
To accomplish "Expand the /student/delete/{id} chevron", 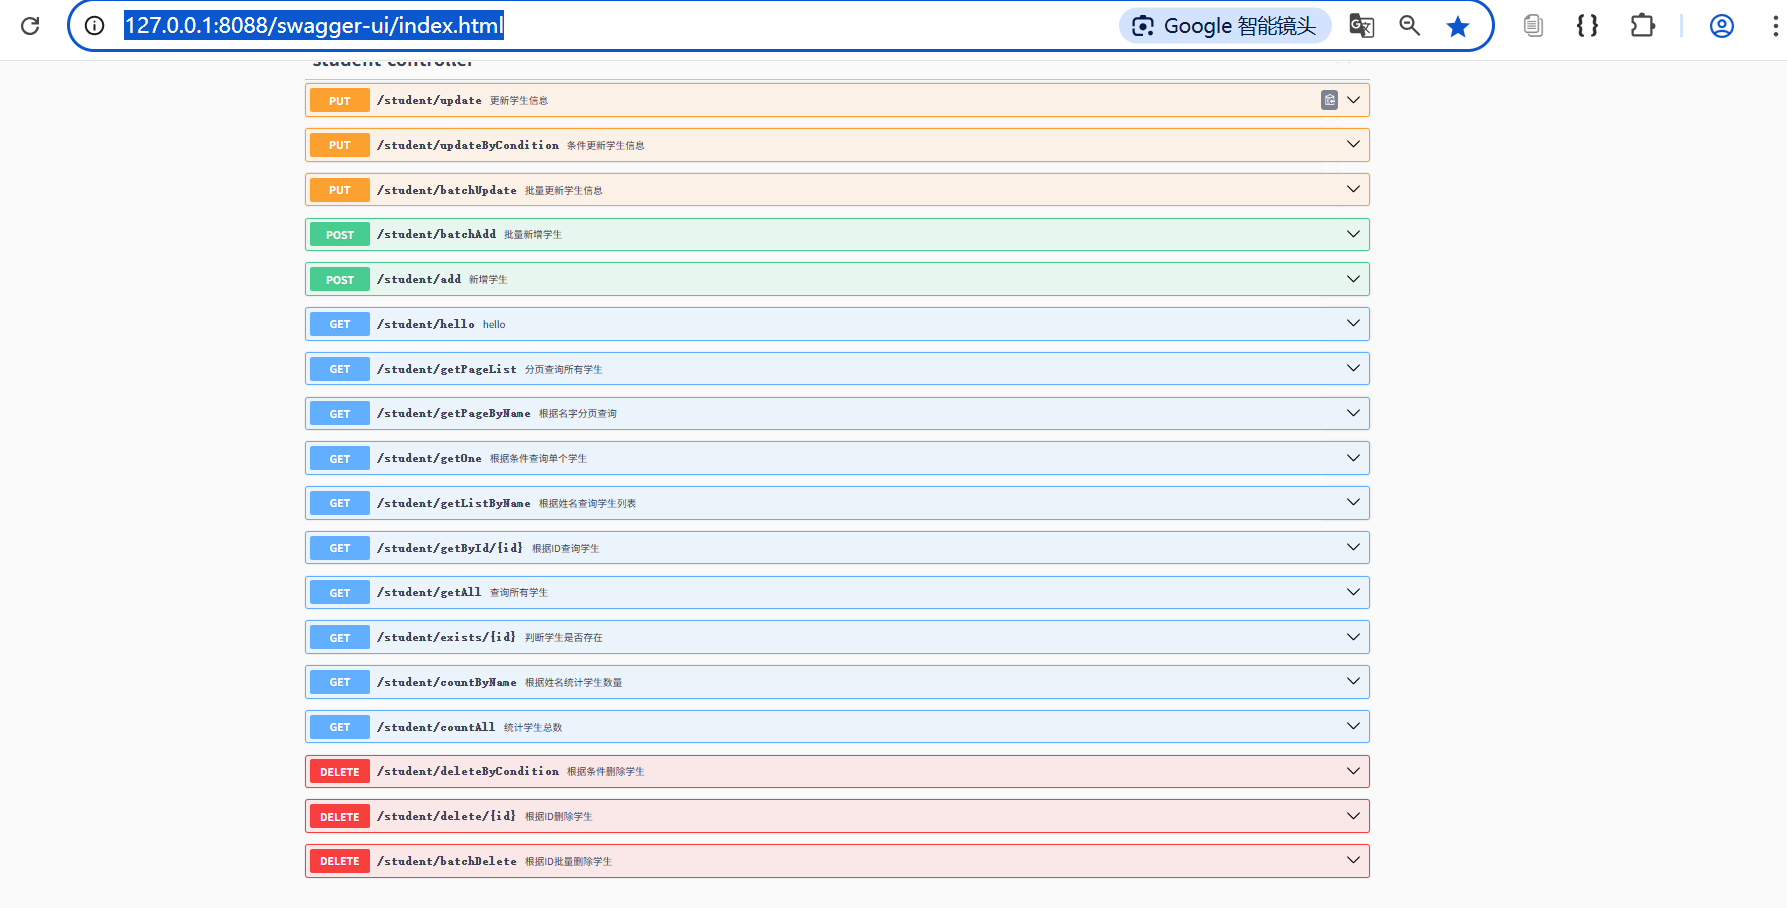I will (1353, 816).
